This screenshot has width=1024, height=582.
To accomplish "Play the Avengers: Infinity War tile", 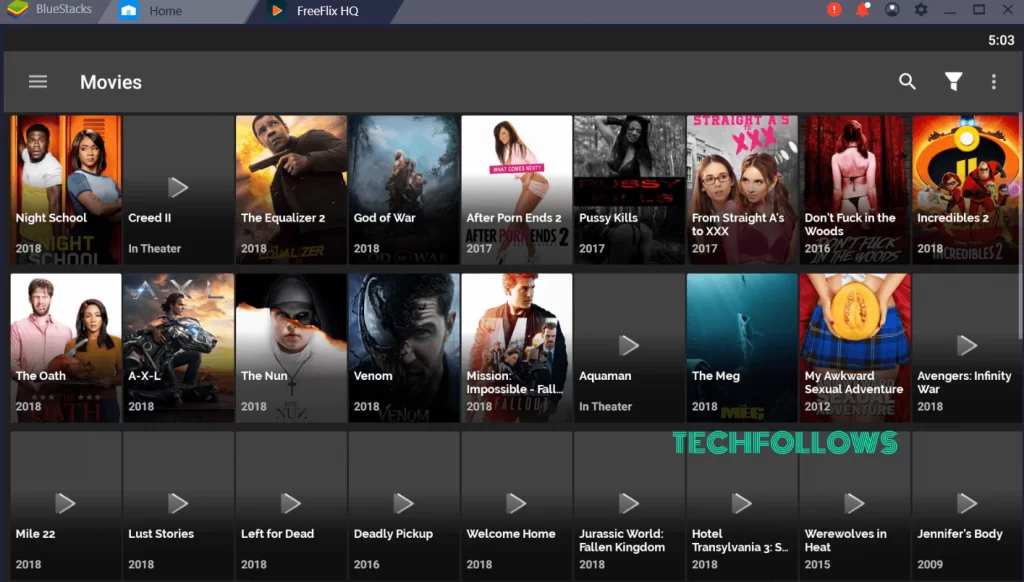I will point(966,348).
